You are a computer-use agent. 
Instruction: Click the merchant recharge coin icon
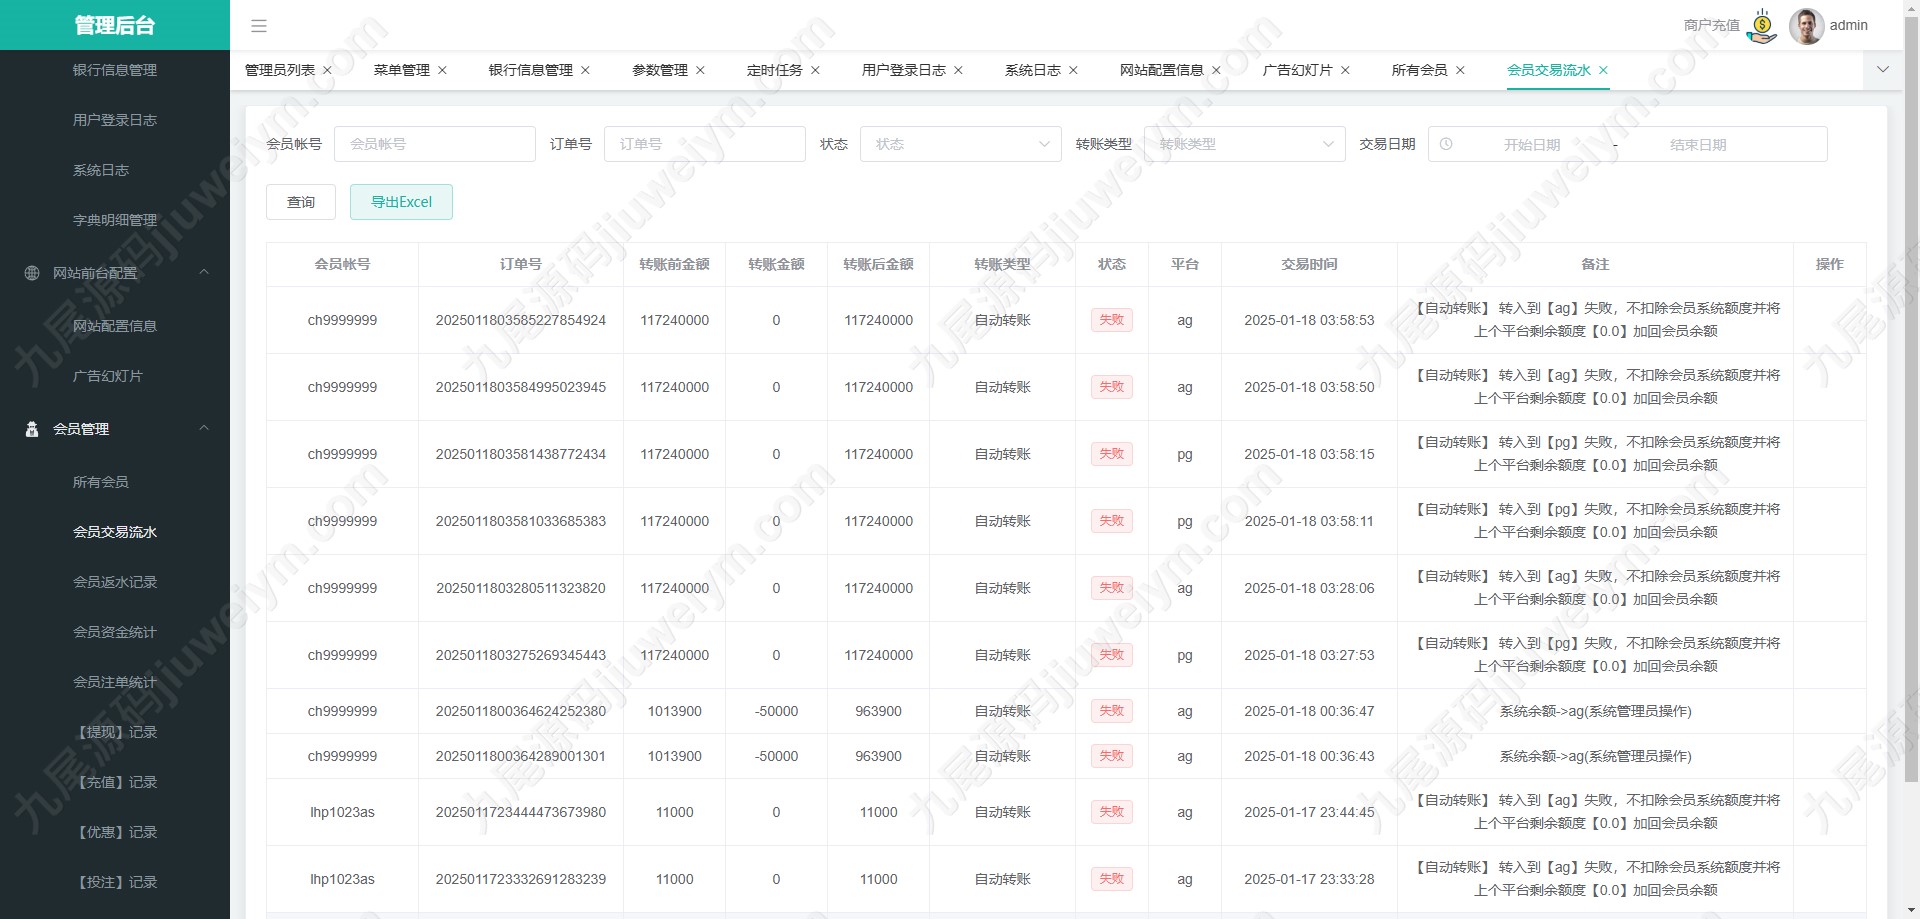1762,26
